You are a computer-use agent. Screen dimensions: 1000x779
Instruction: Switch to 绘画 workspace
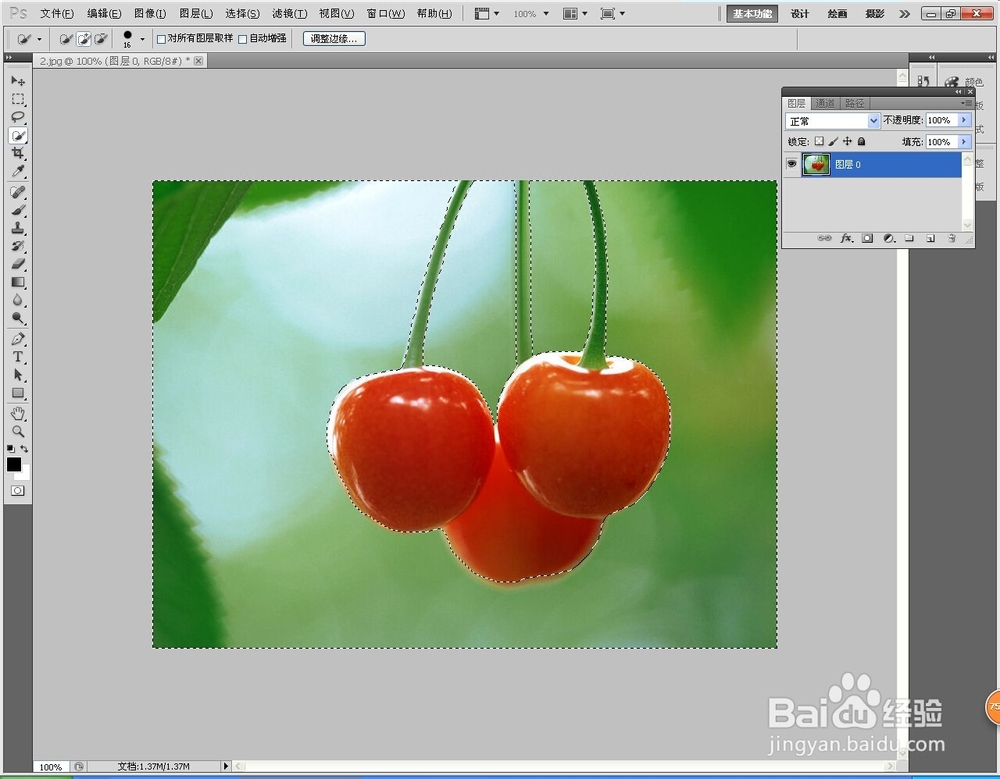[x=837, y=13]
